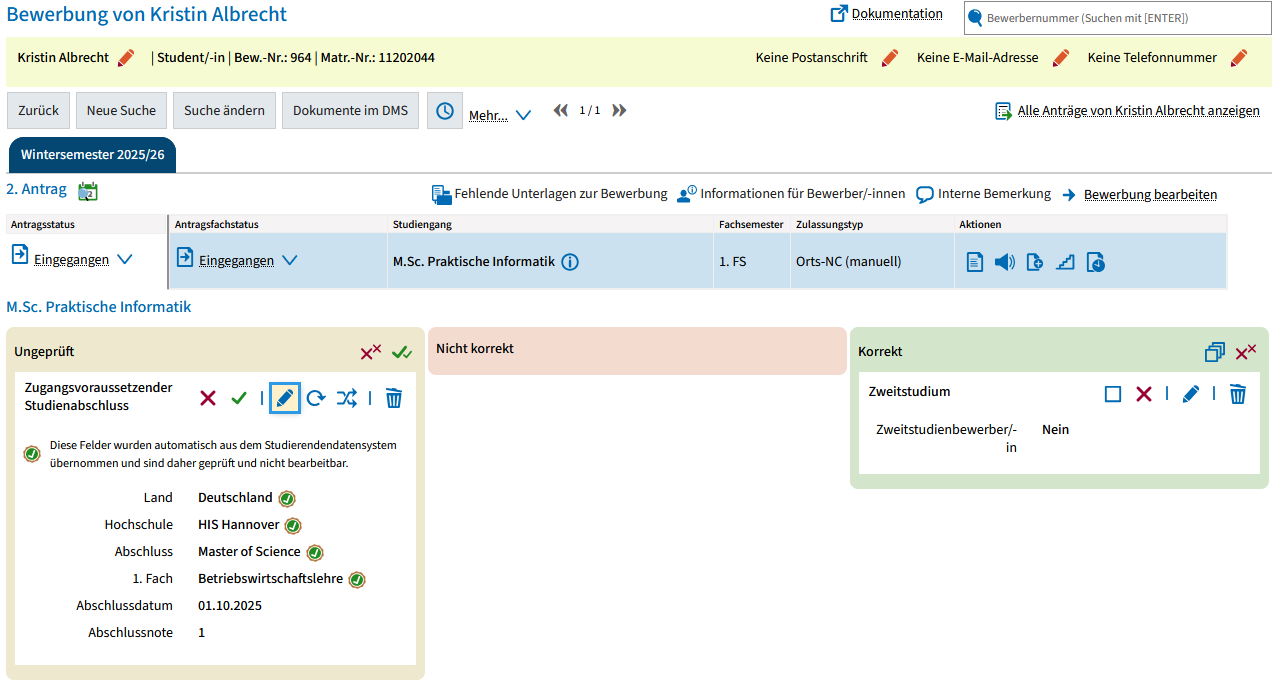Tick the Zweitstudium square checkbox
The height and width of the screenshot is (683, 1277).
click(x=1113, y=394)
